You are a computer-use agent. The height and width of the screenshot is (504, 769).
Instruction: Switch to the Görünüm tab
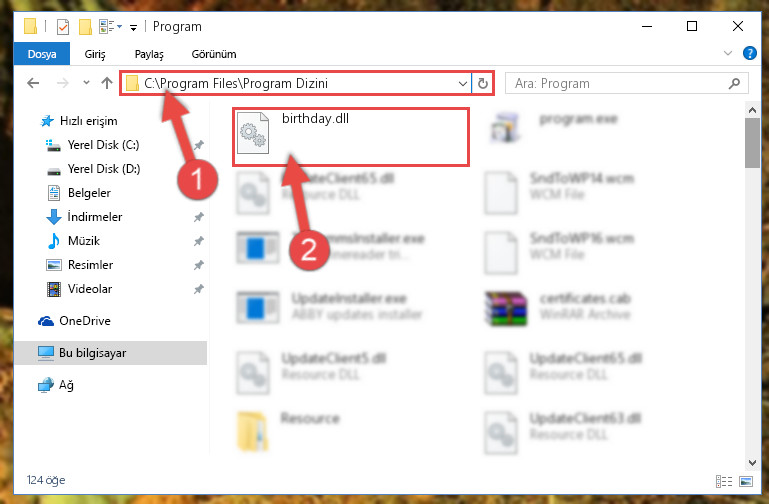tap(214, 54)
